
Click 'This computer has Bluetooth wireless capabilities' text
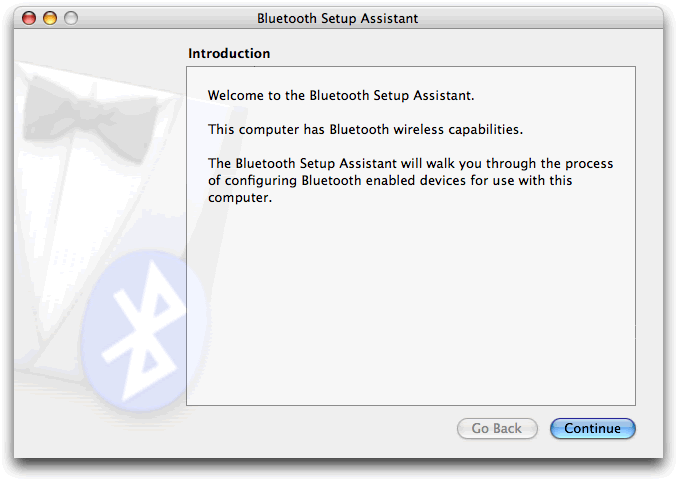click(x=365, y=129)
